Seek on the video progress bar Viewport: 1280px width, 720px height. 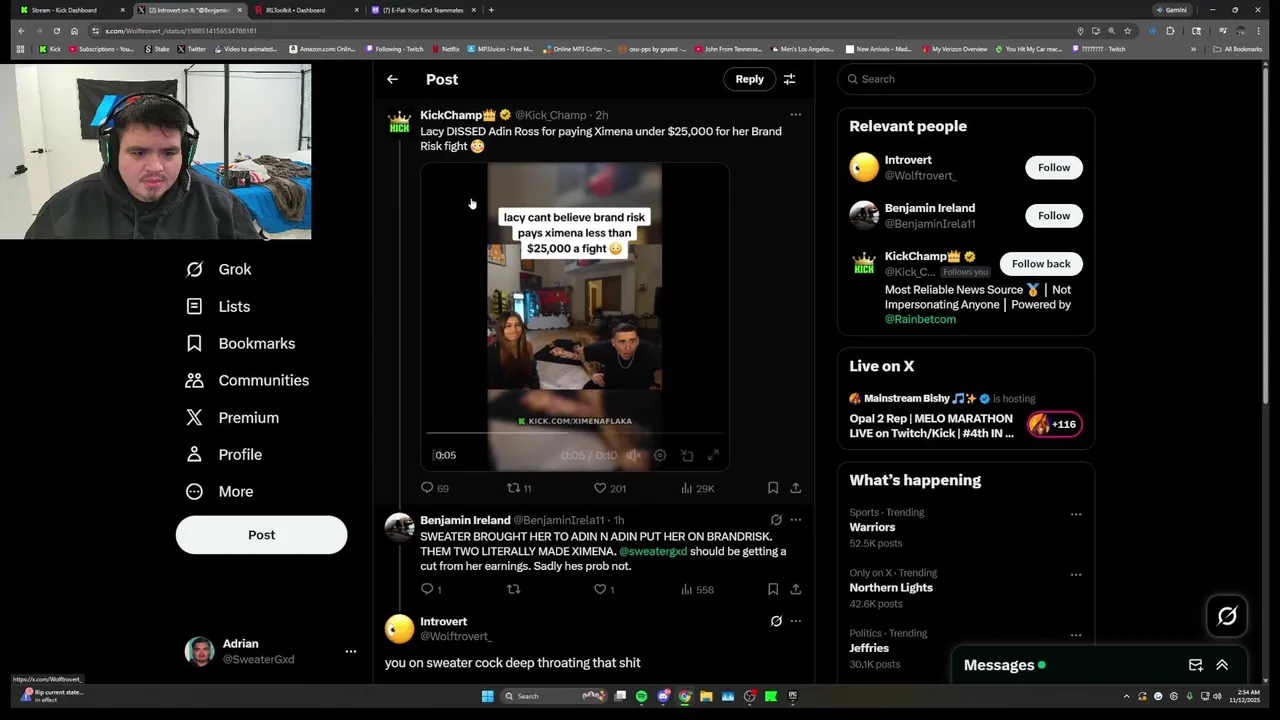[x=574, y=433]
